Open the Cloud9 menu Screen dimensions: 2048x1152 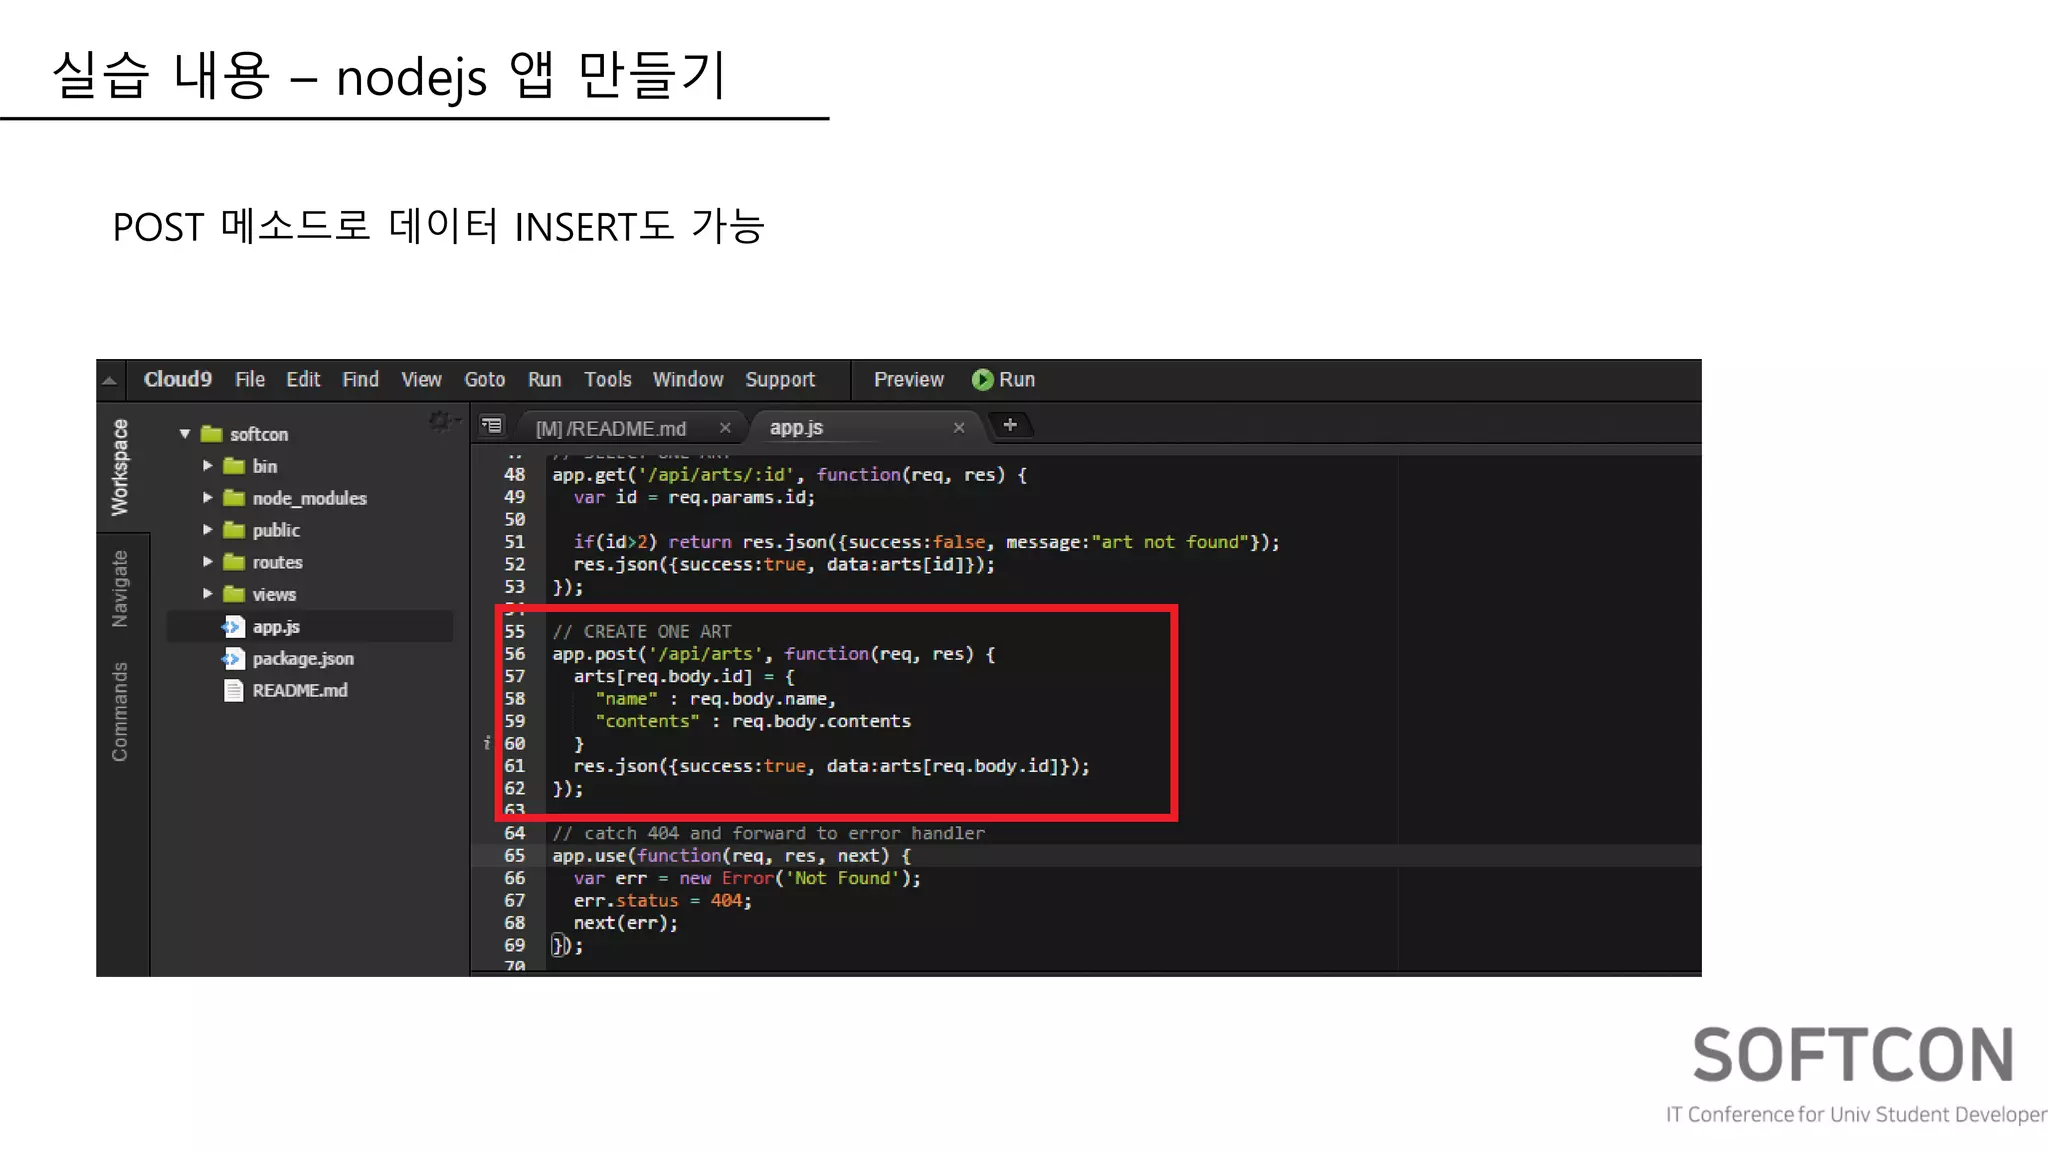[x=177, y=380]
